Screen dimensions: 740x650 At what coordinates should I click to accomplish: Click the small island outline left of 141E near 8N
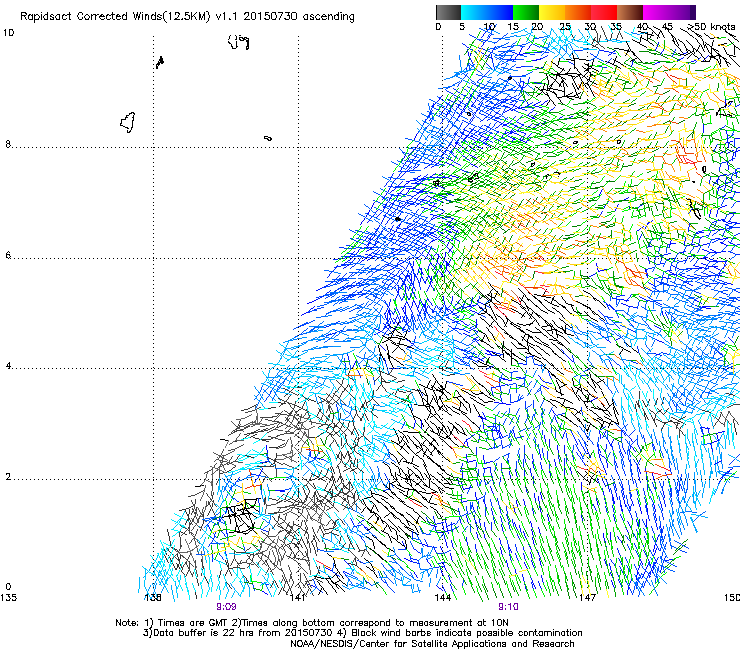coord(268,138)
